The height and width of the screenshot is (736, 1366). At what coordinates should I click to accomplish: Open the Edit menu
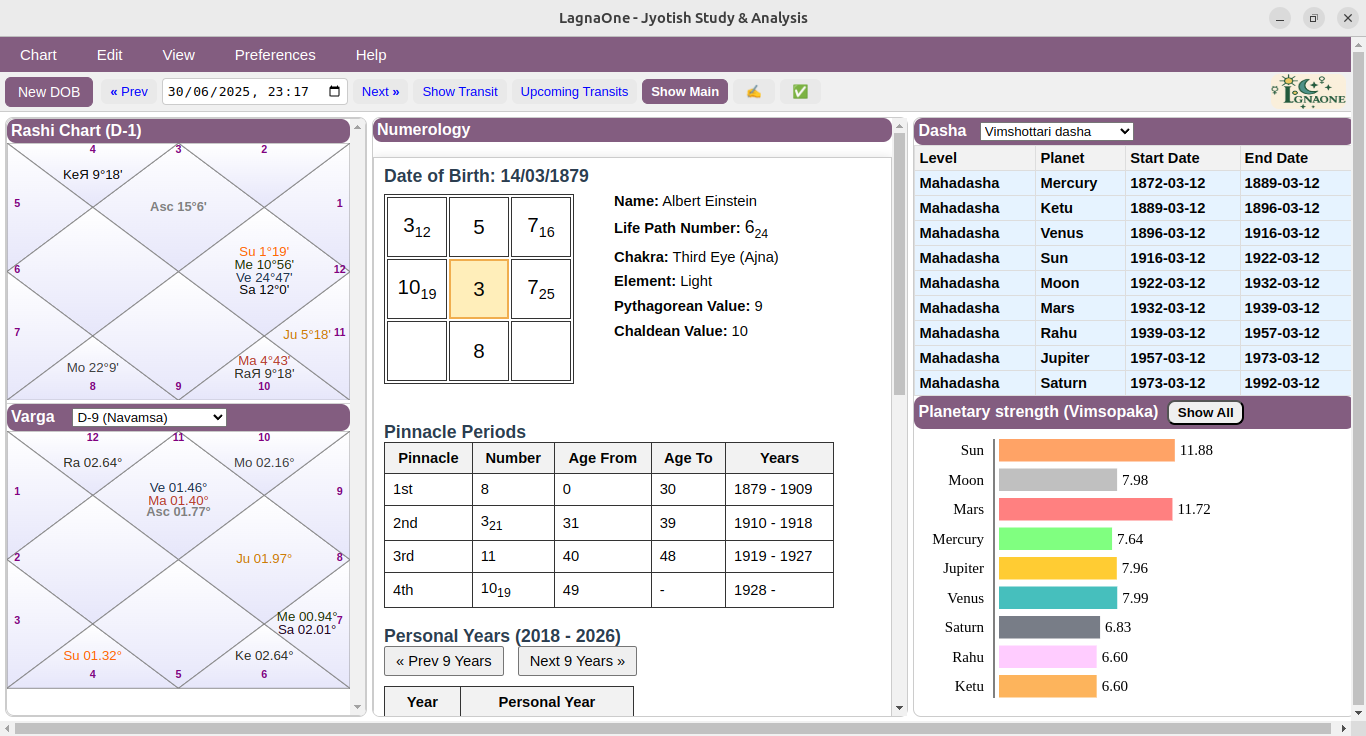(110, 55)
